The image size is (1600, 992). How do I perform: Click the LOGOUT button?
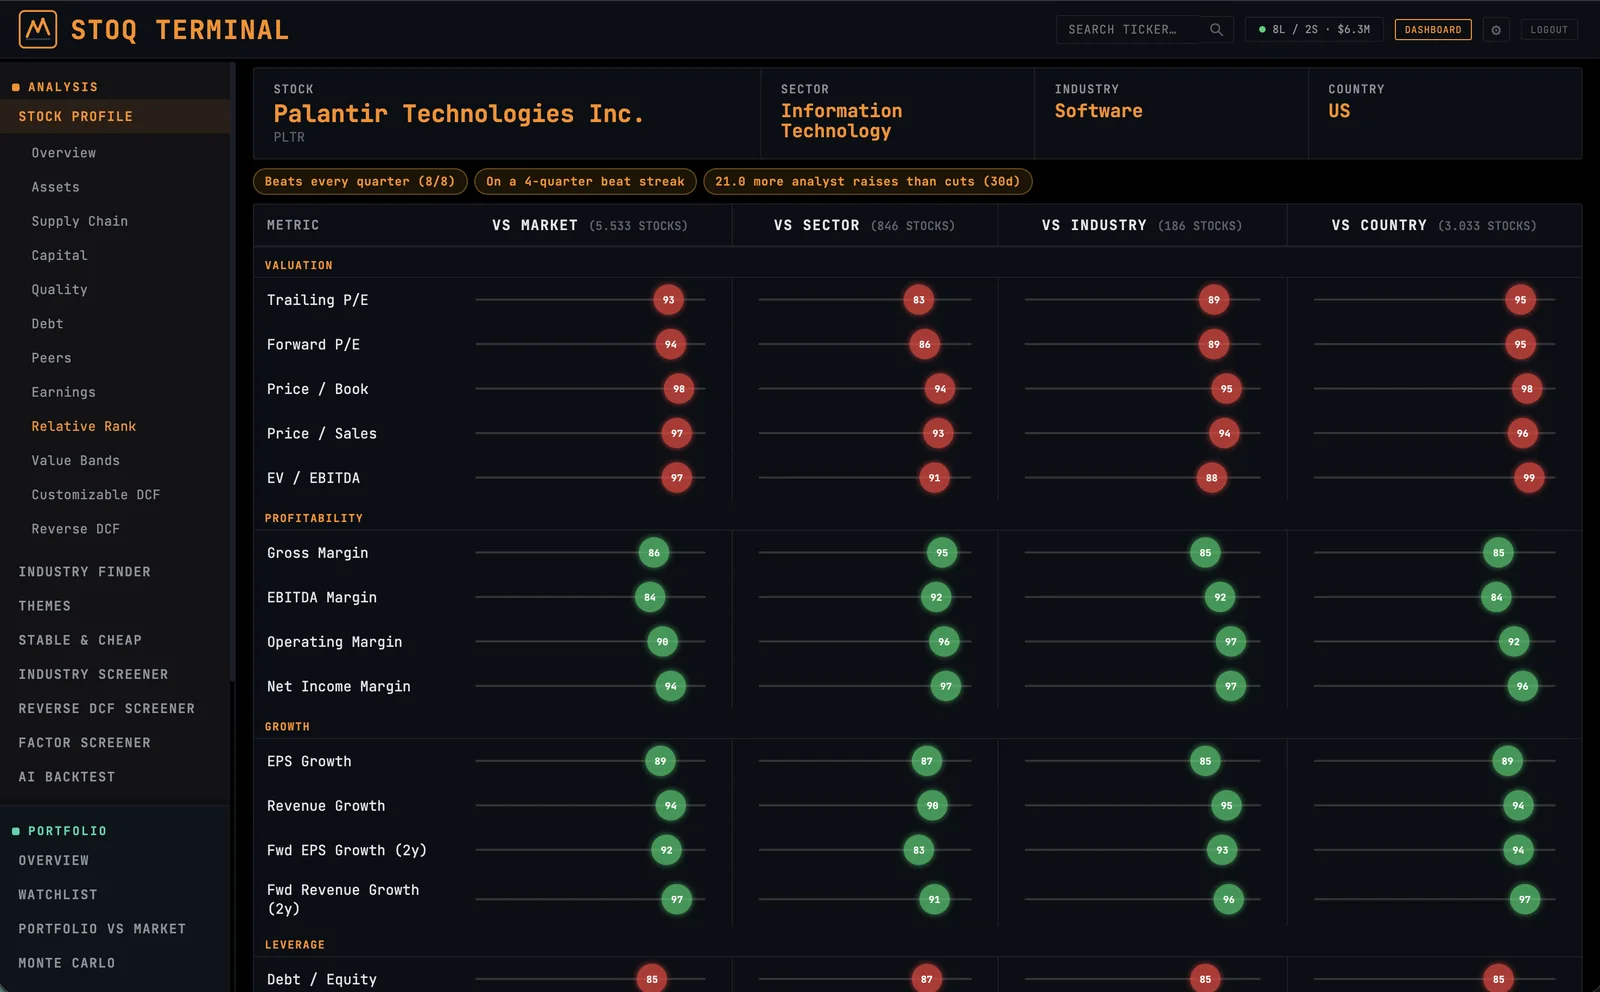click(x=1549, y=30)
